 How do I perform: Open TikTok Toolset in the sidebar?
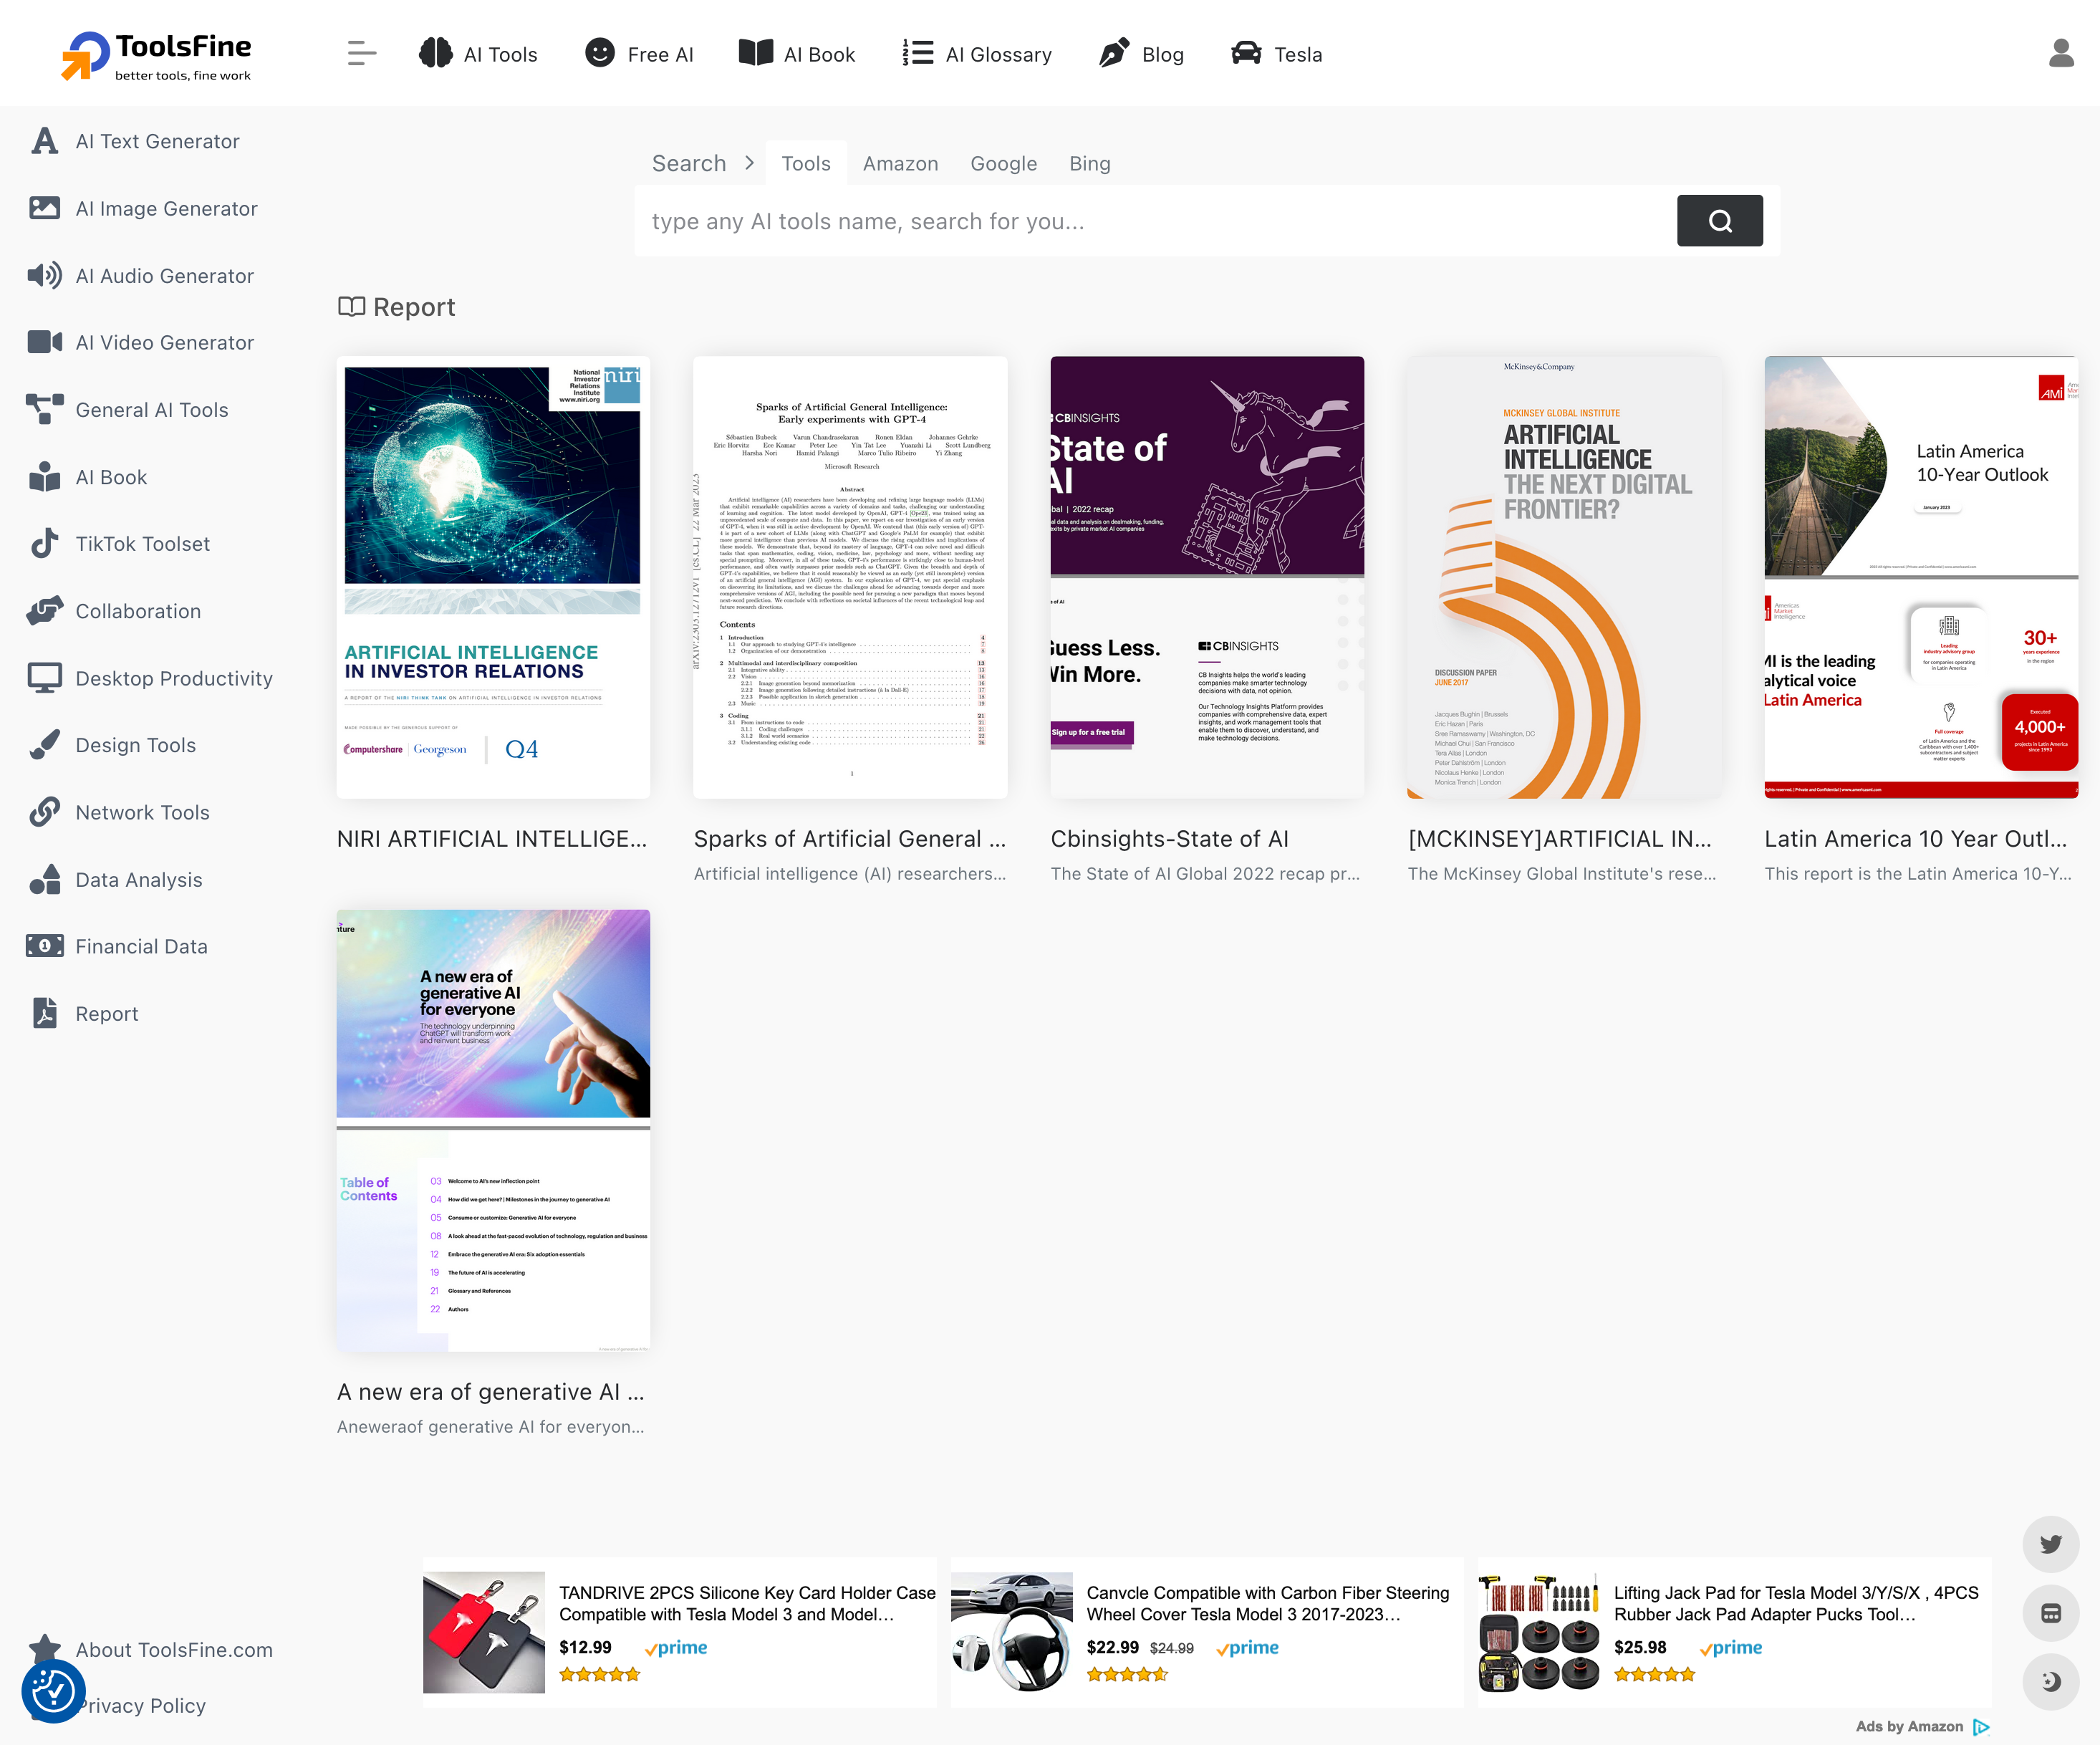coord(142,544)
